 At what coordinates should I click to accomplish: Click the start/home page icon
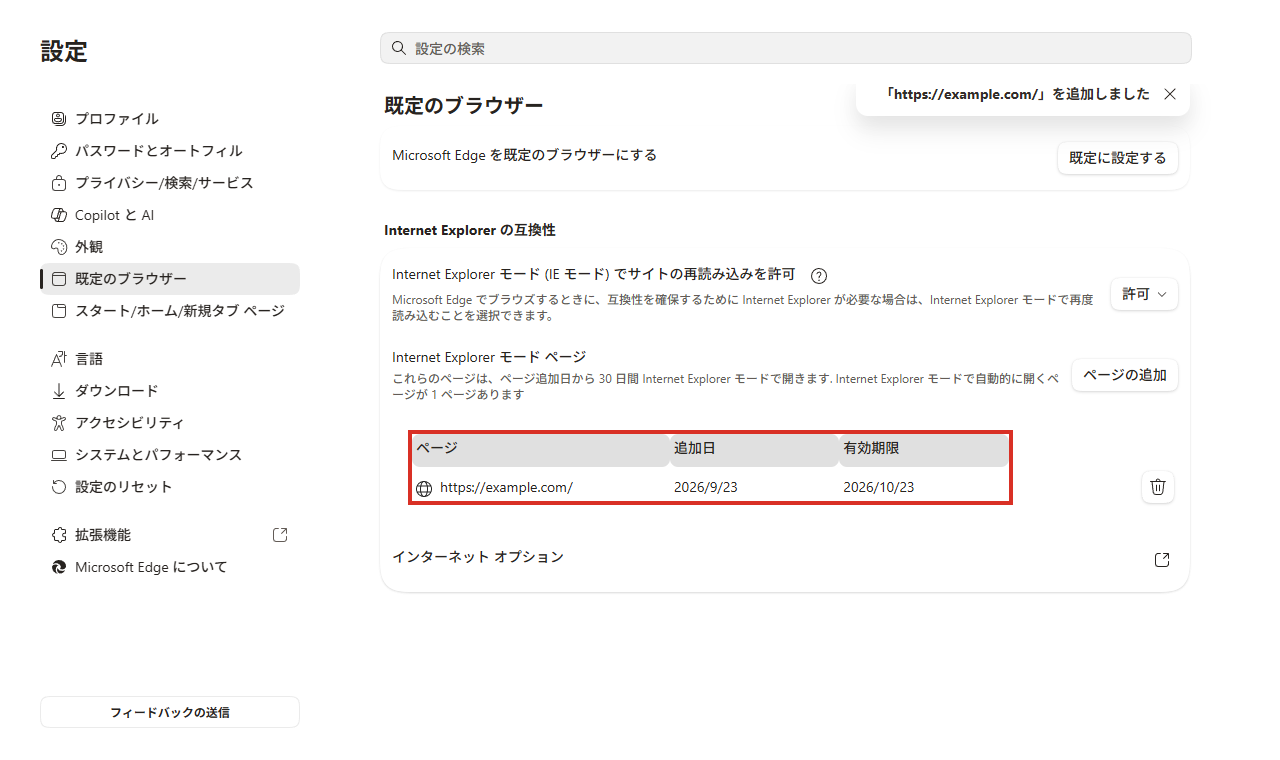pyautogui.click(x=58, y=311)
